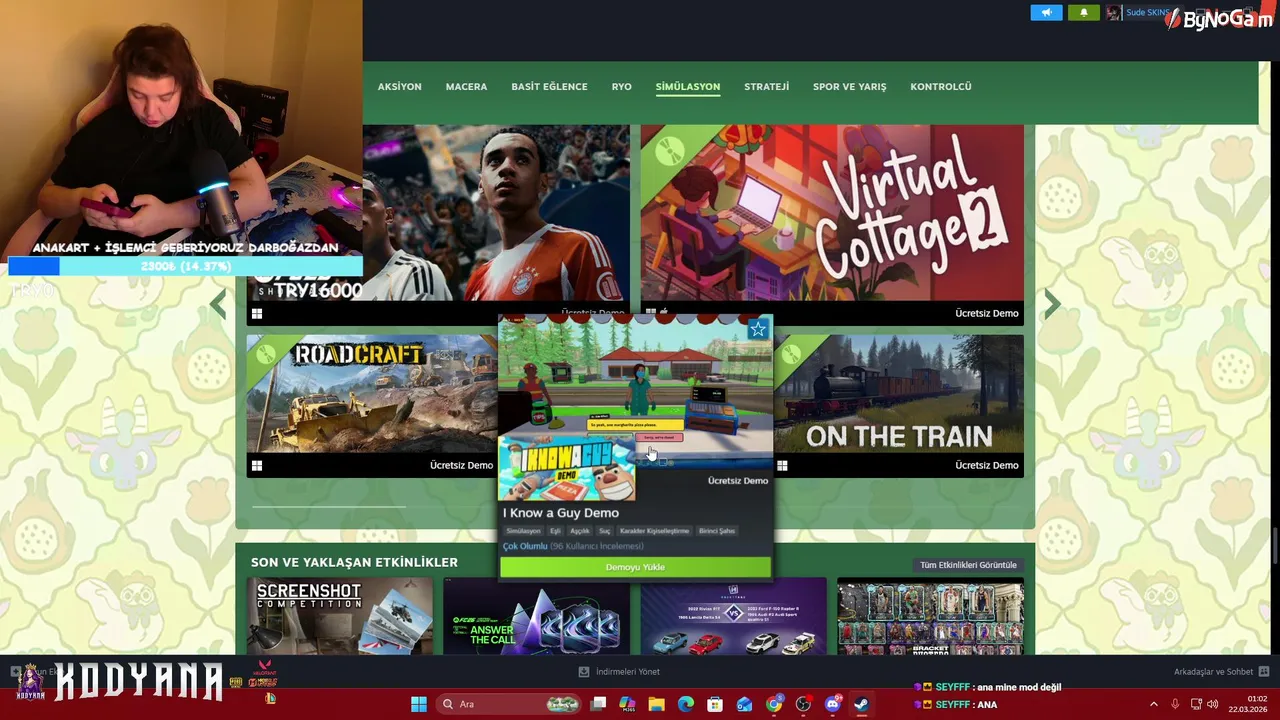
Task: Click the Karakter Kişiselleştirme tag
Action: [x=654, y=531]
